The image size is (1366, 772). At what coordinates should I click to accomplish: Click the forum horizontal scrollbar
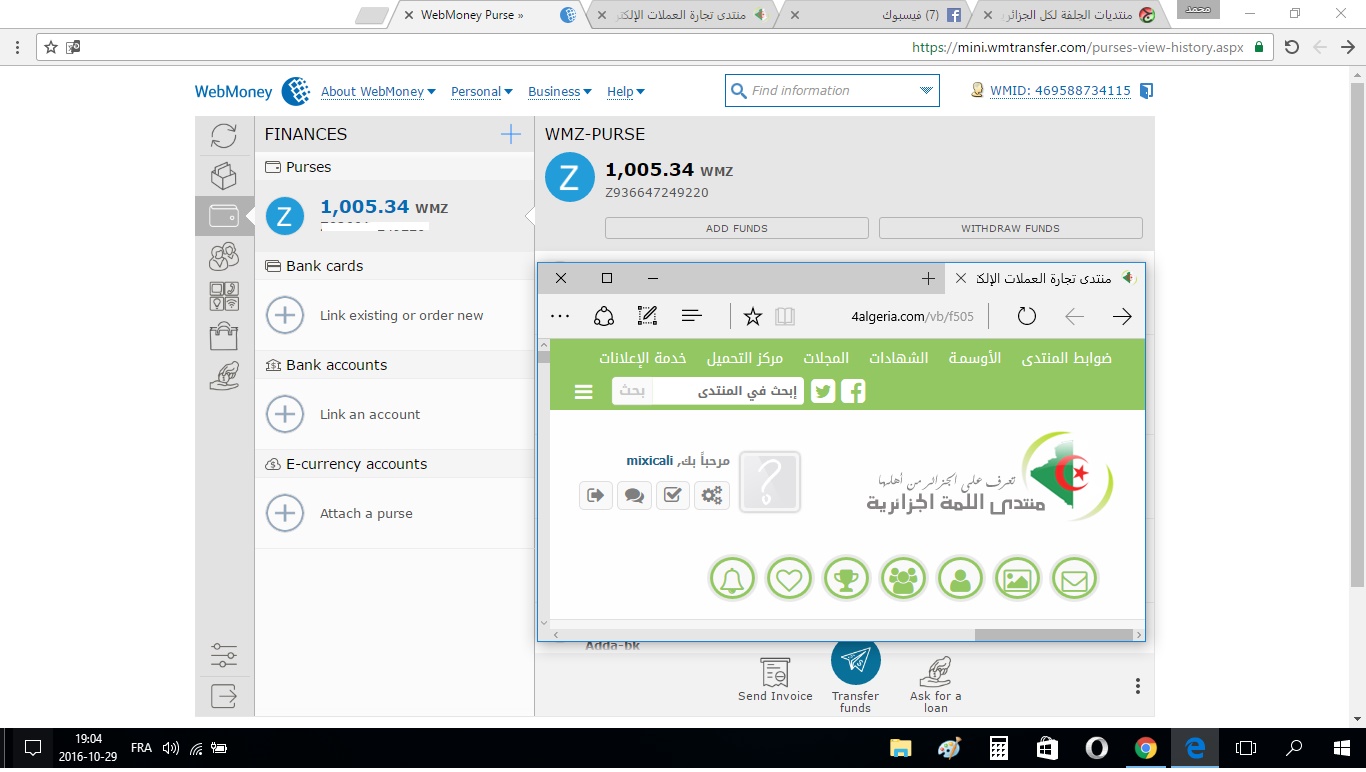[x=1052, y=635]
